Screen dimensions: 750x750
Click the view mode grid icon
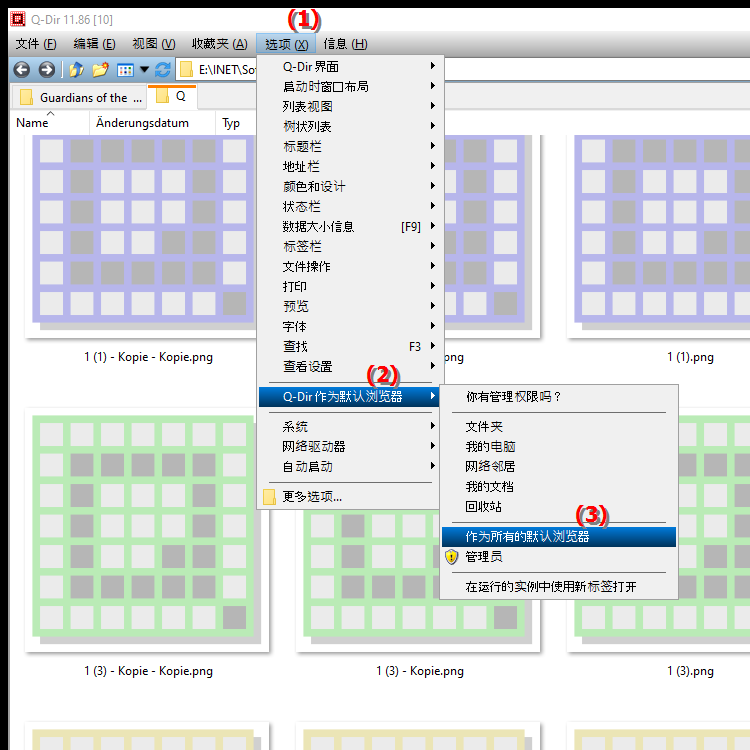click(x=125, y=70)
